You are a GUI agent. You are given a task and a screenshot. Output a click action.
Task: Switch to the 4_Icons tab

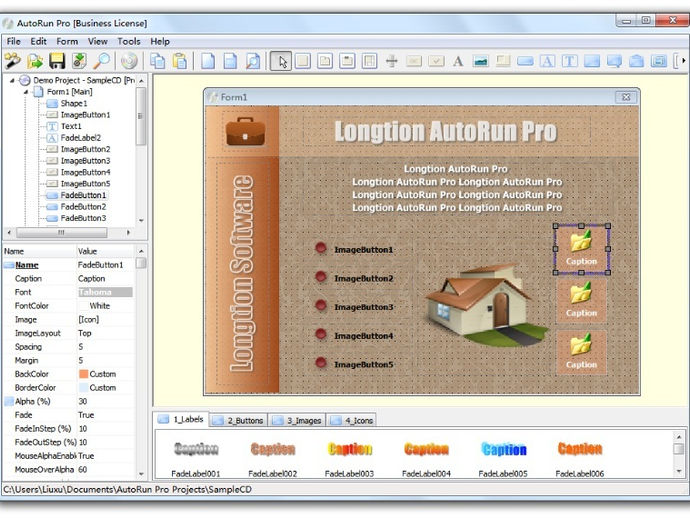click(x=352, y=420)
